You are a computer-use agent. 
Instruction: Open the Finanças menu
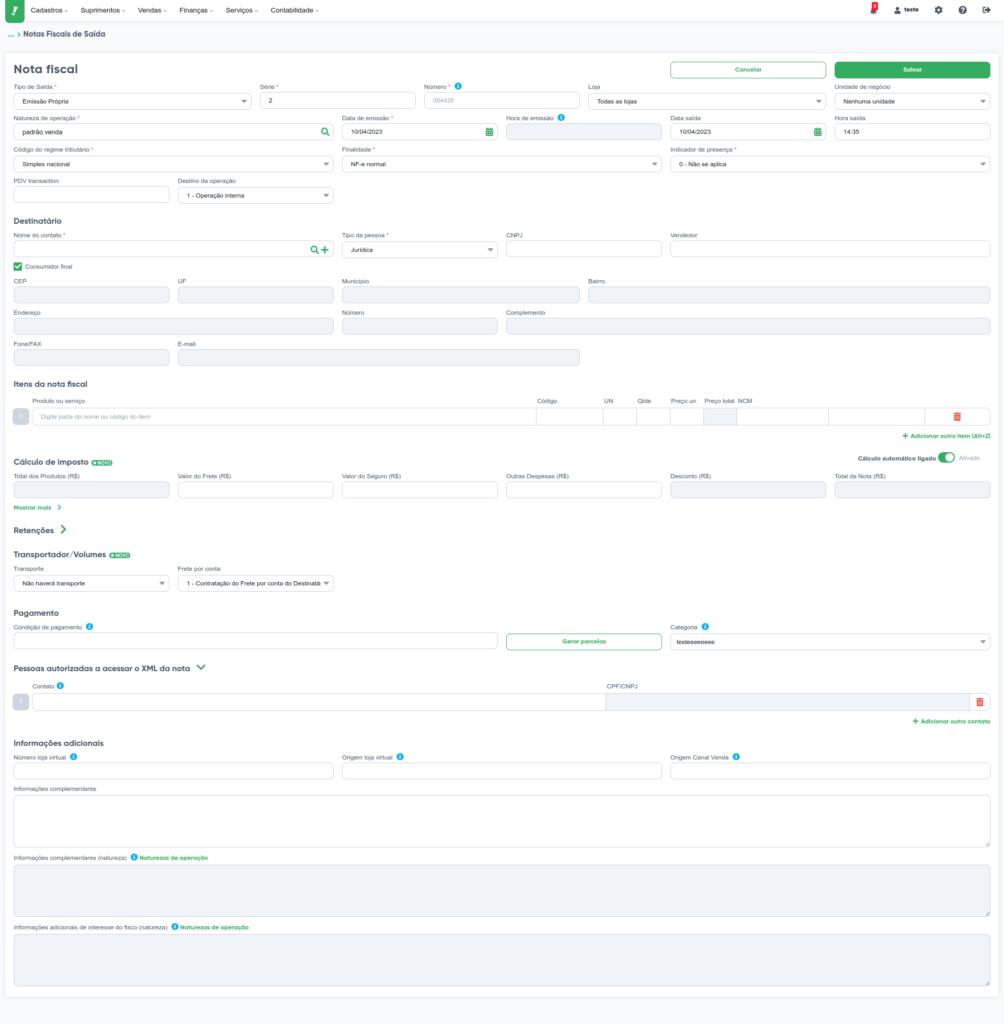[198, 10]
